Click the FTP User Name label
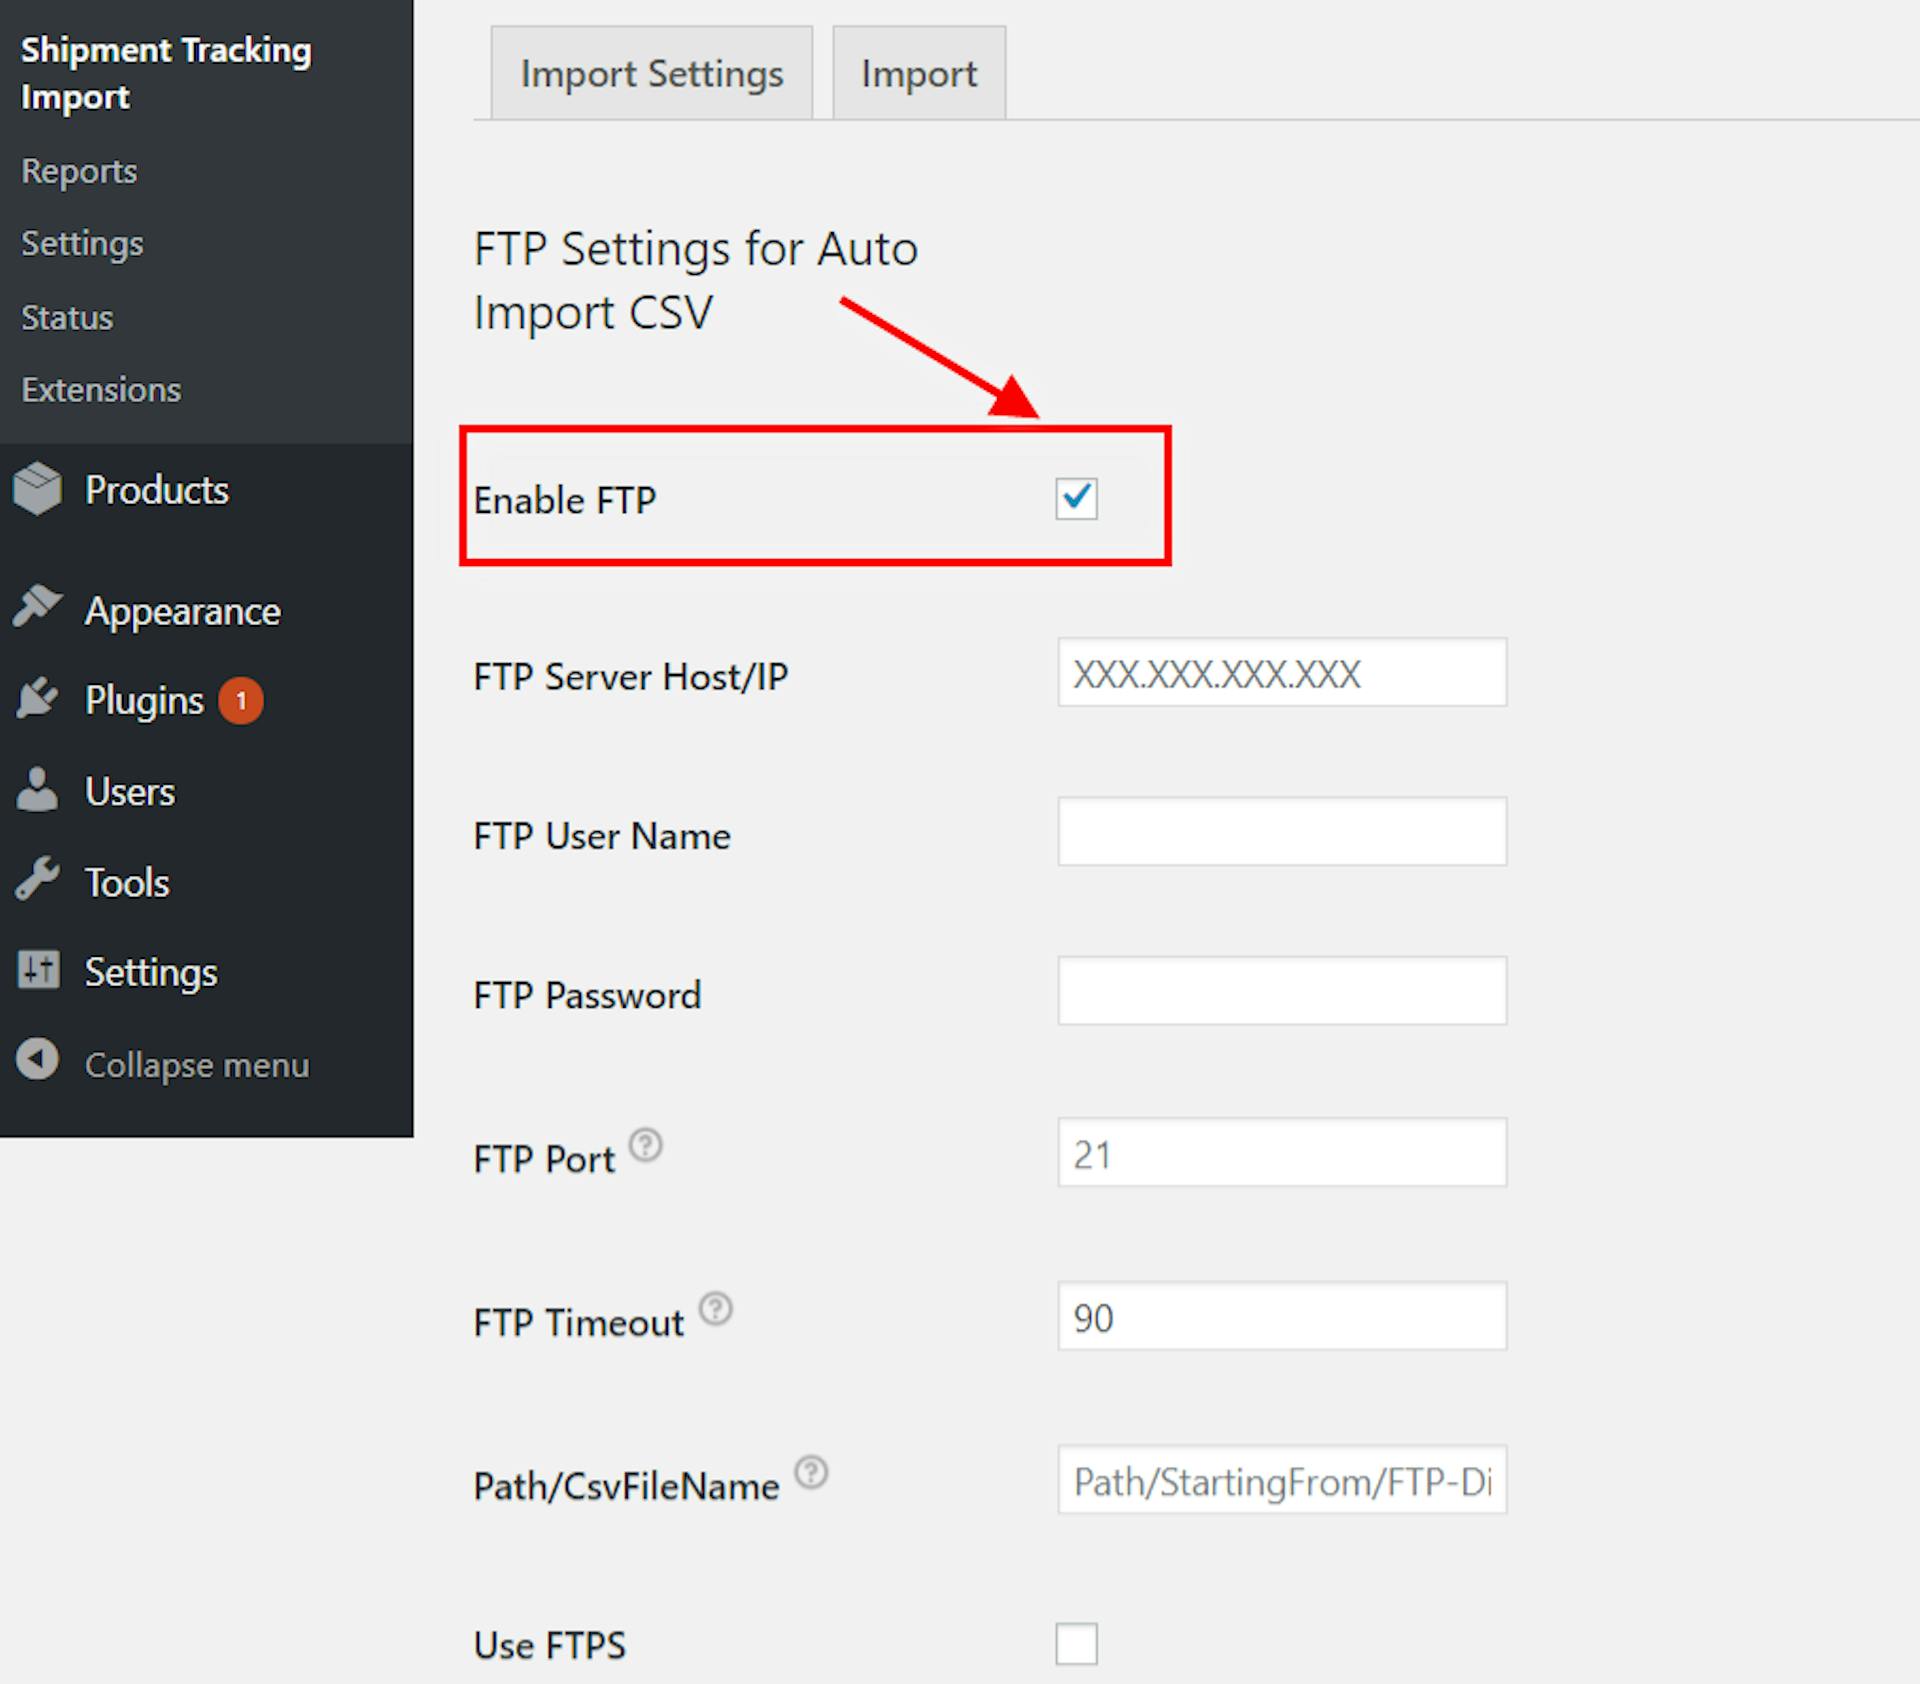Viewport: 1920px width, 1684px height. tap(602, 836)
